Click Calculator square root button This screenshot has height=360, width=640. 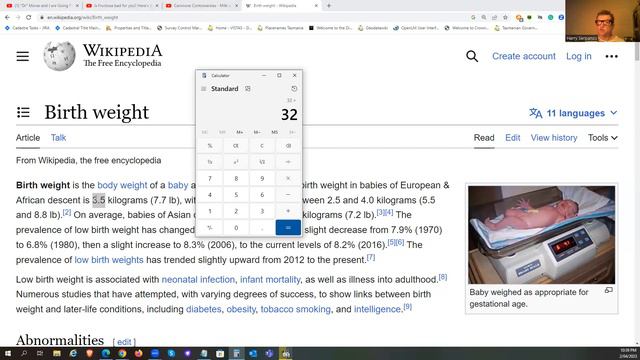(x=262, y=162)
